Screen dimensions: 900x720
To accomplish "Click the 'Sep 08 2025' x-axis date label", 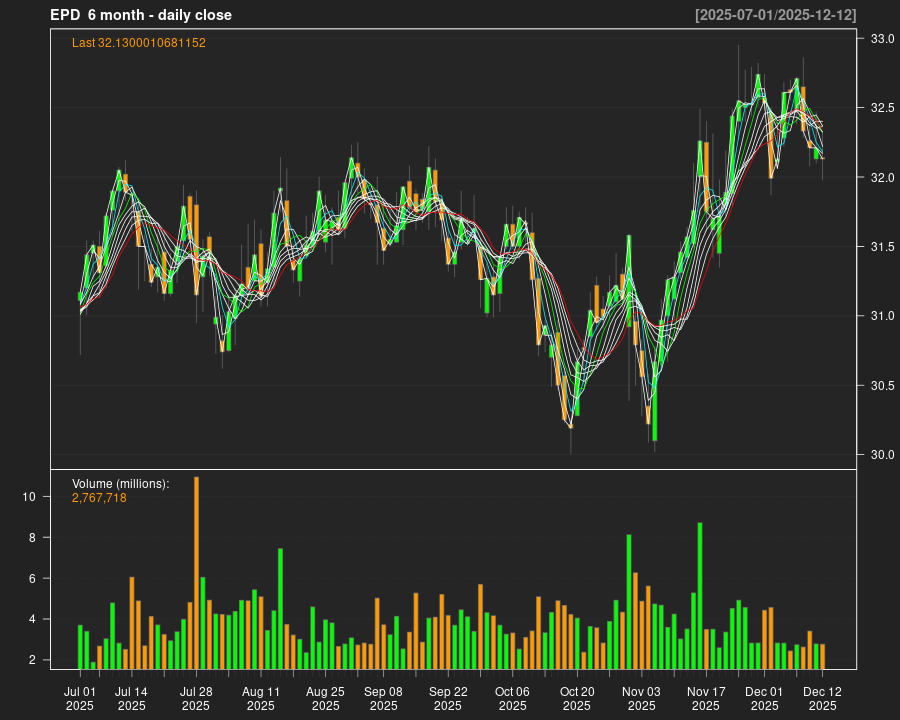I will 383,698.
